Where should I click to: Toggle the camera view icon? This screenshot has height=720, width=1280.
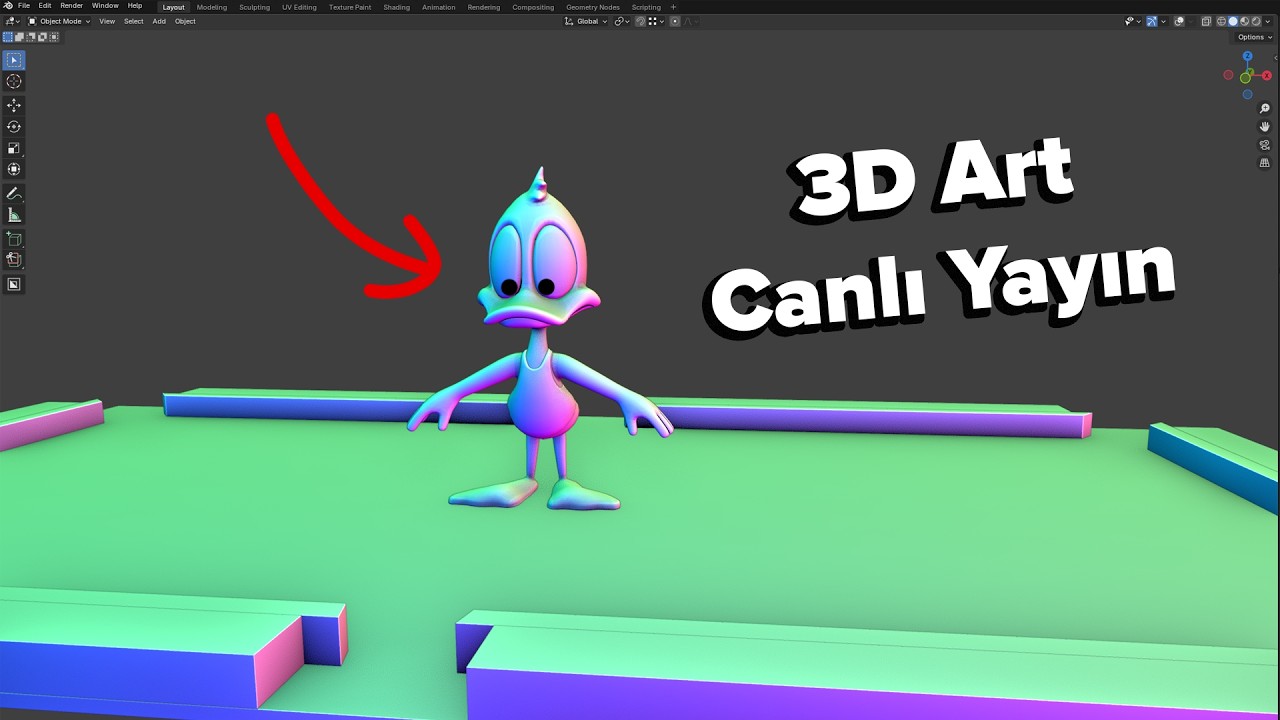(1264, 145)
